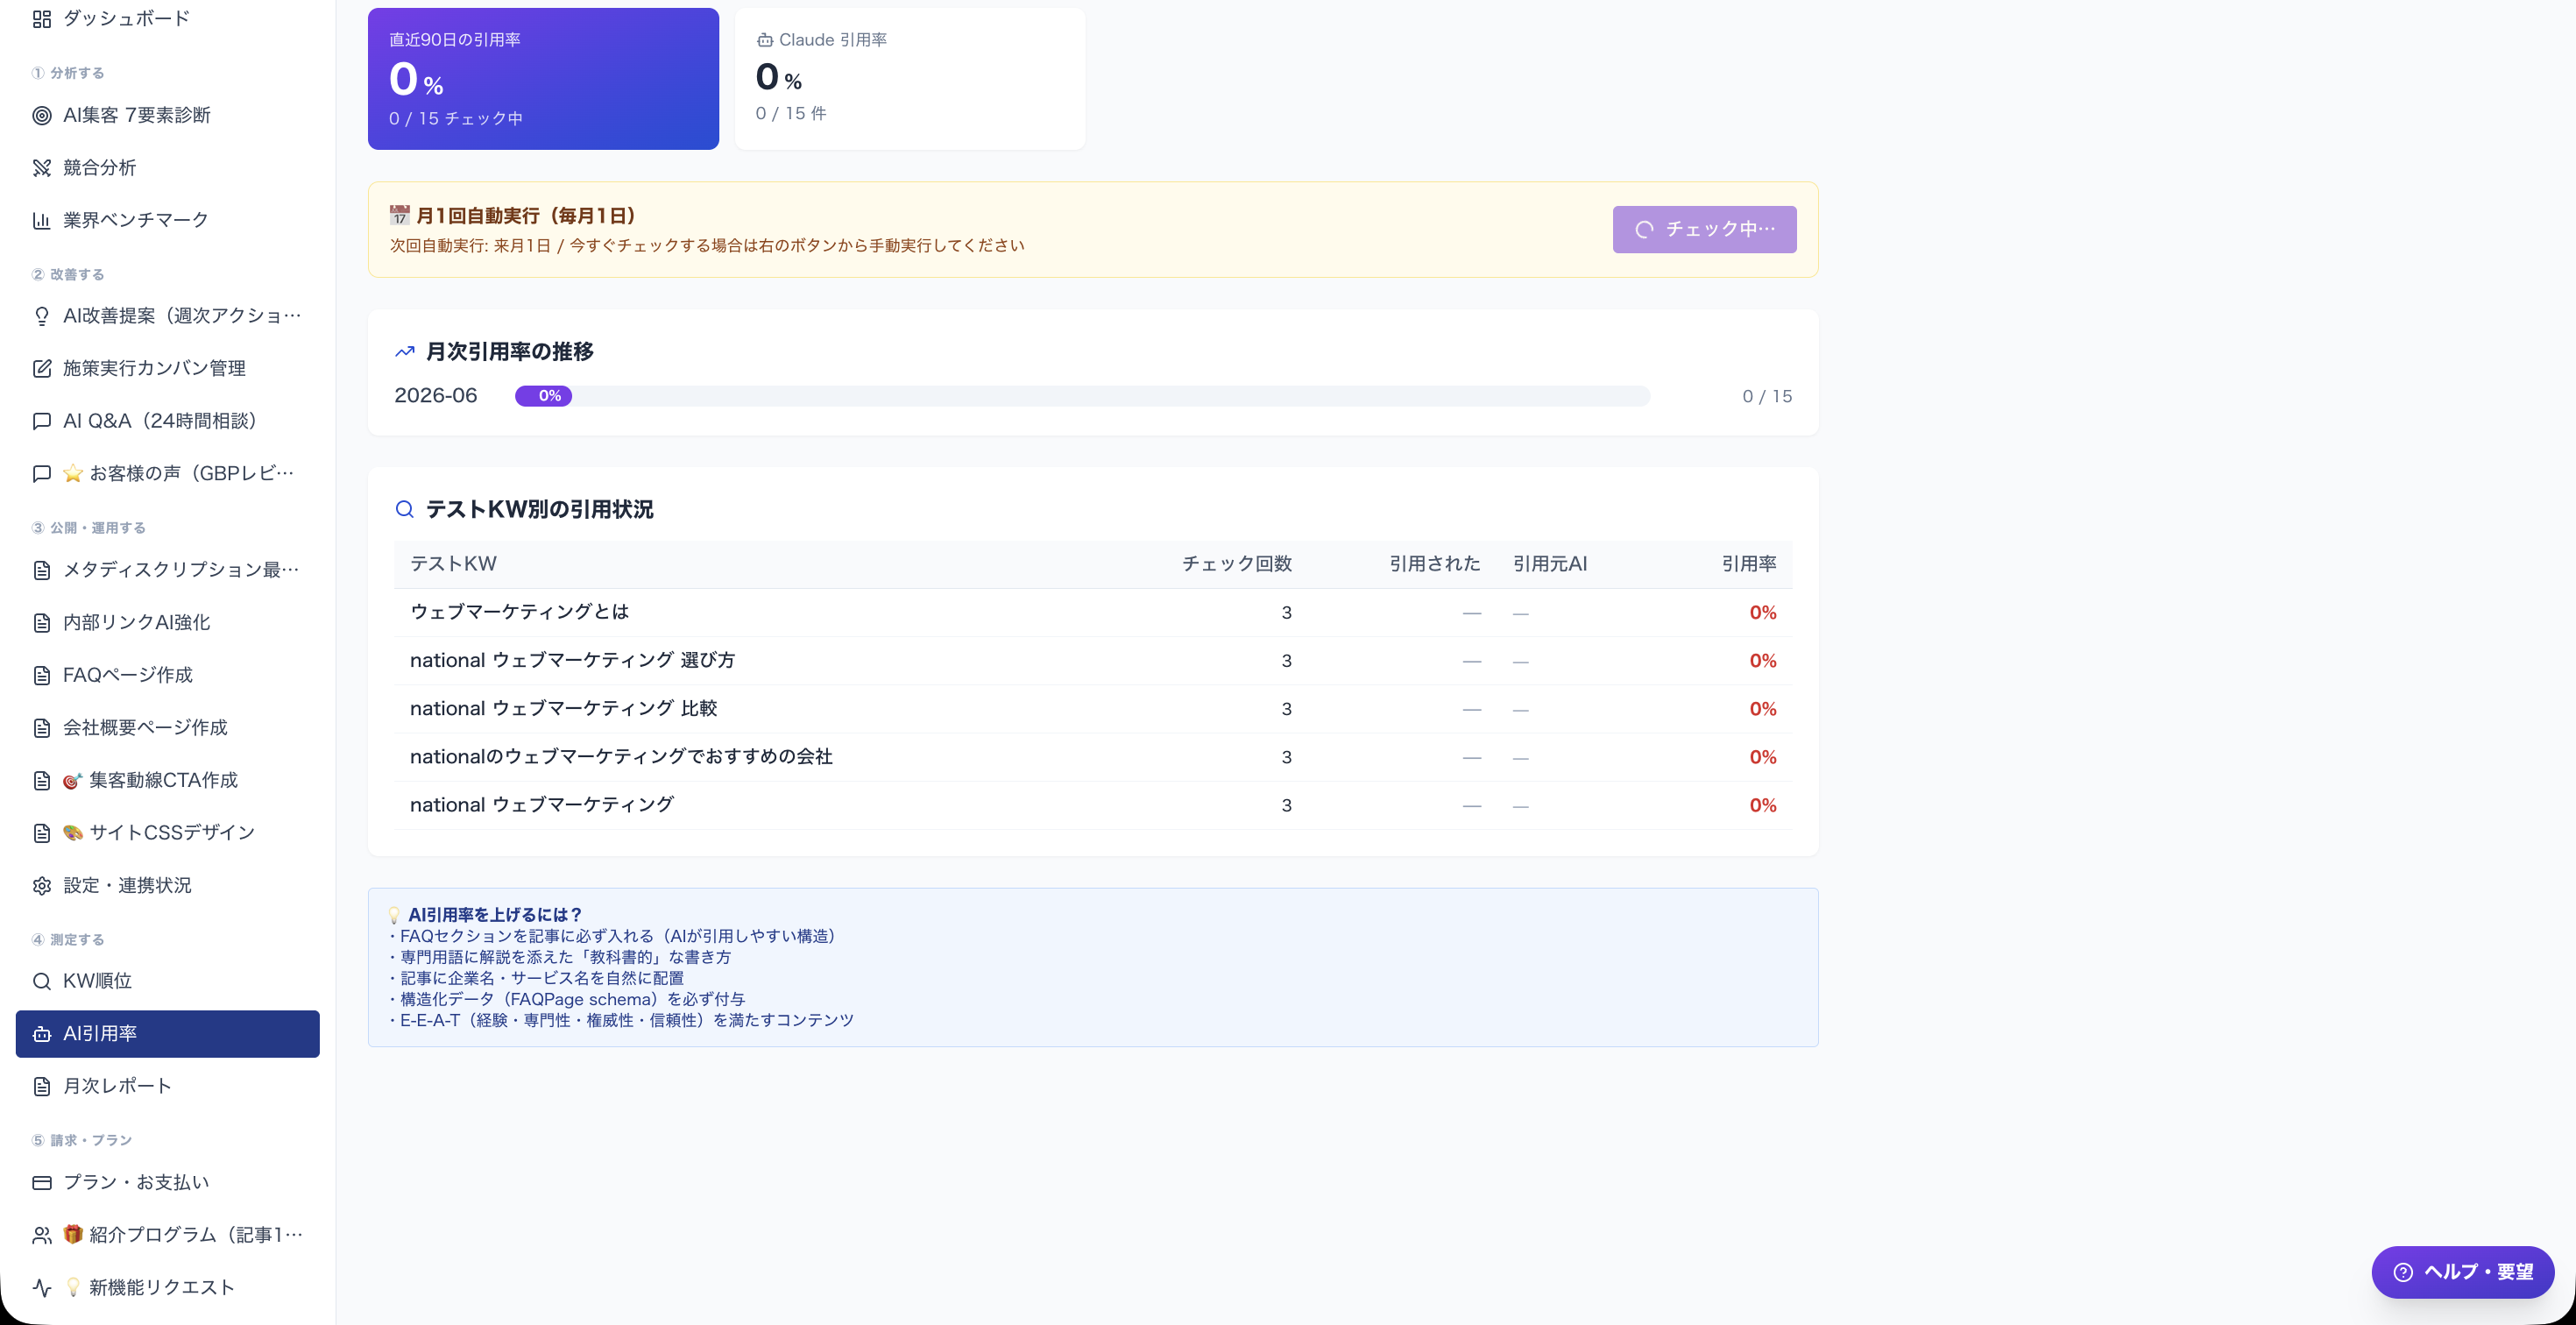Select row national ウェブマーケティング 比較
The width and height of the screenshot is (2576, 1325).
coord(1092,709)
